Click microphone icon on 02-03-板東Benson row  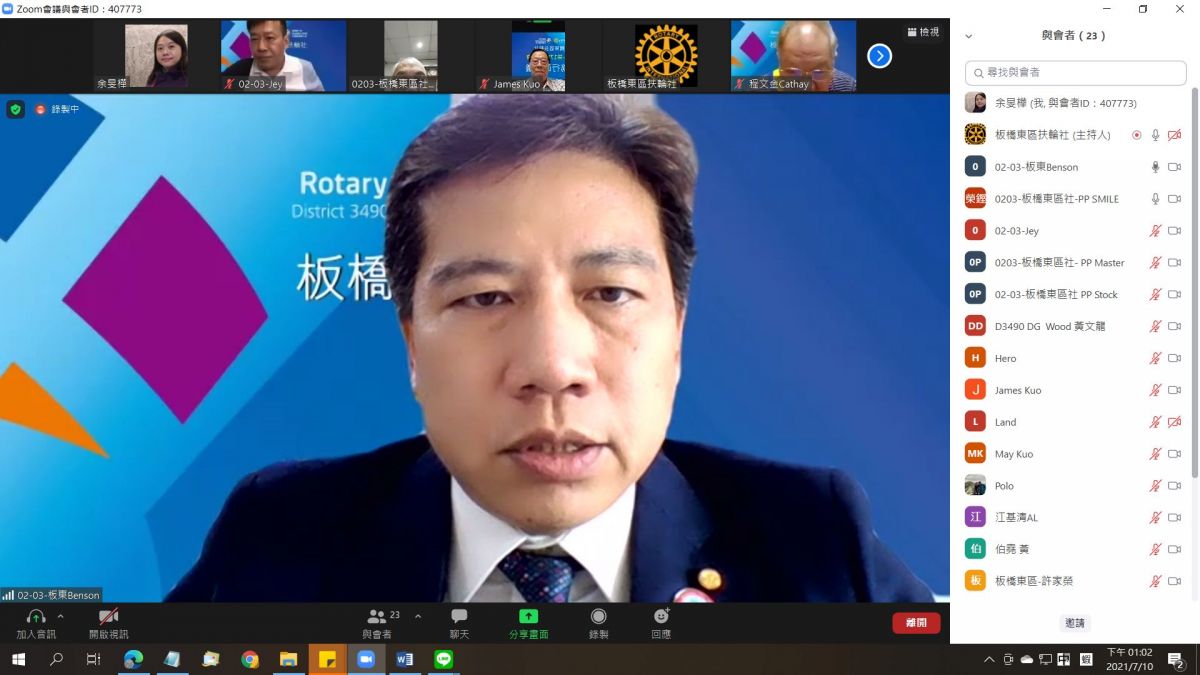pos(1155,167)
